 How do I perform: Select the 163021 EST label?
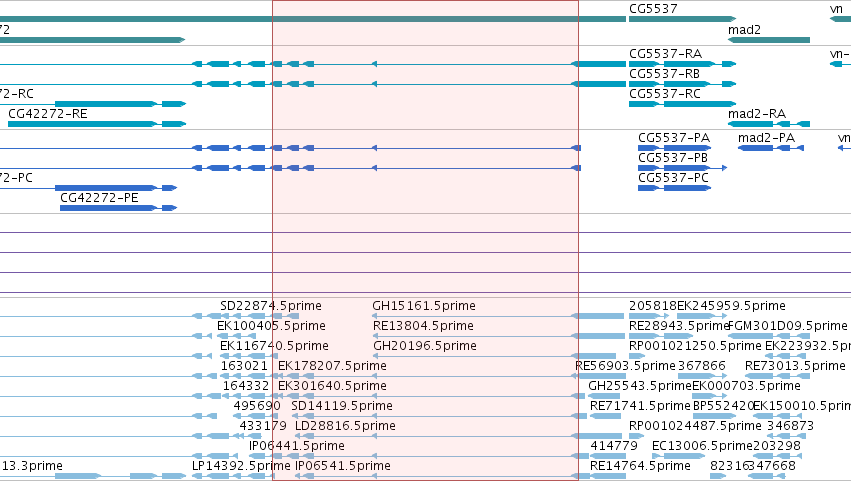(244, 366)
